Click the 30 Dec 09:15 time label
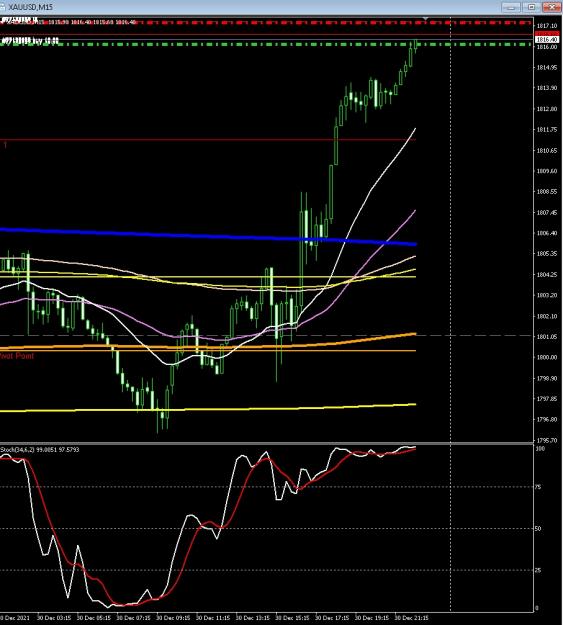Viewport: 563px width, 625px height. click(173, 618)
